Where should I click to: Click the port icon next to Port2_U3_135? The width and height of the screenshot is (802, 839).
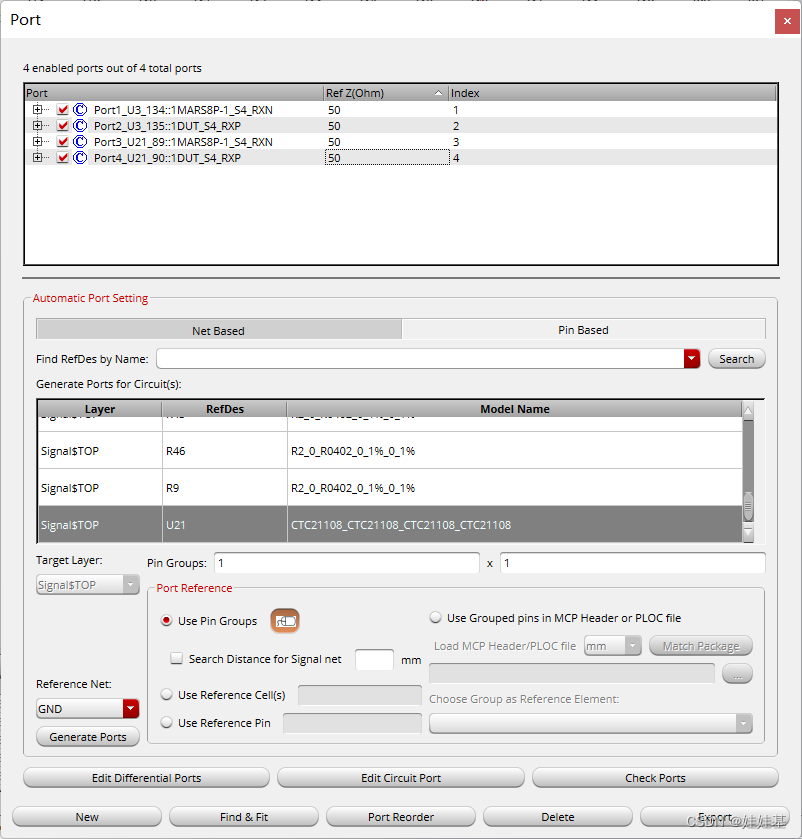pyautogui.click(x=80, y=126)
